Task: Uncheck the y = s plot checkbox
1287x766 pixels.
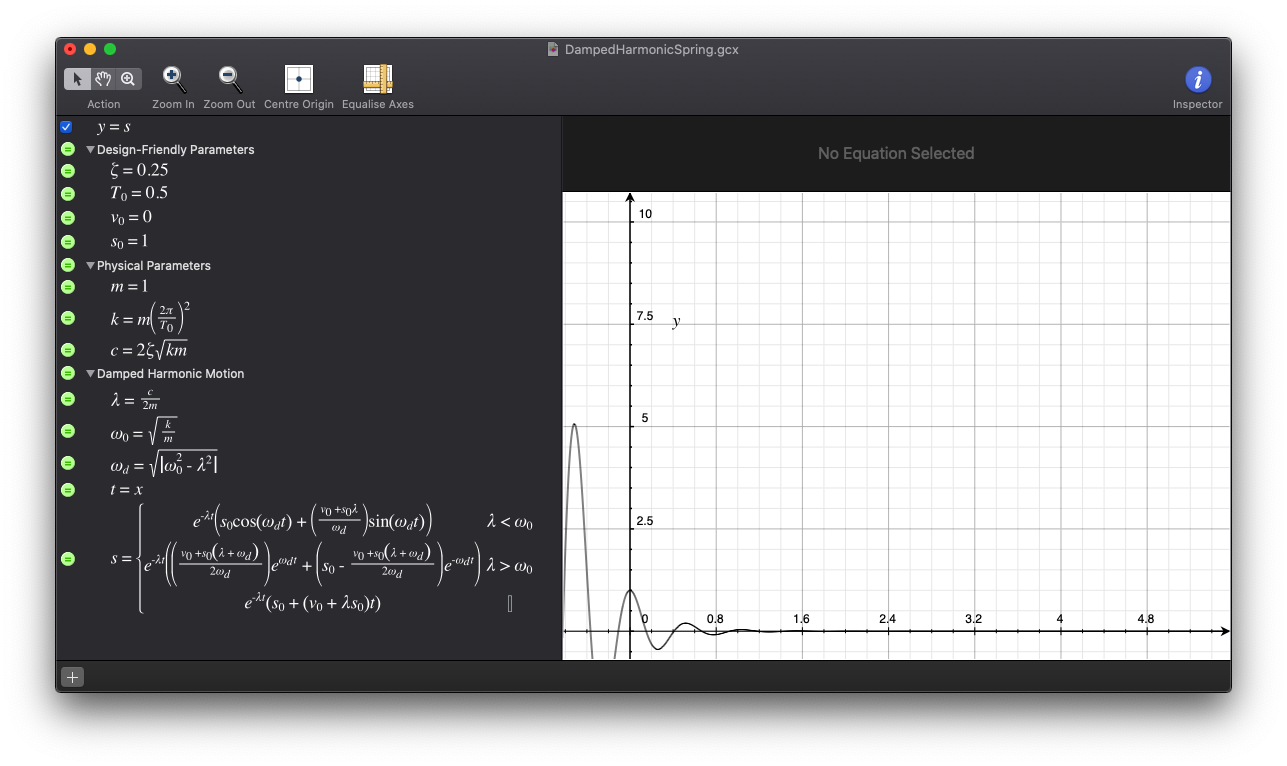Action: [66, 127]
